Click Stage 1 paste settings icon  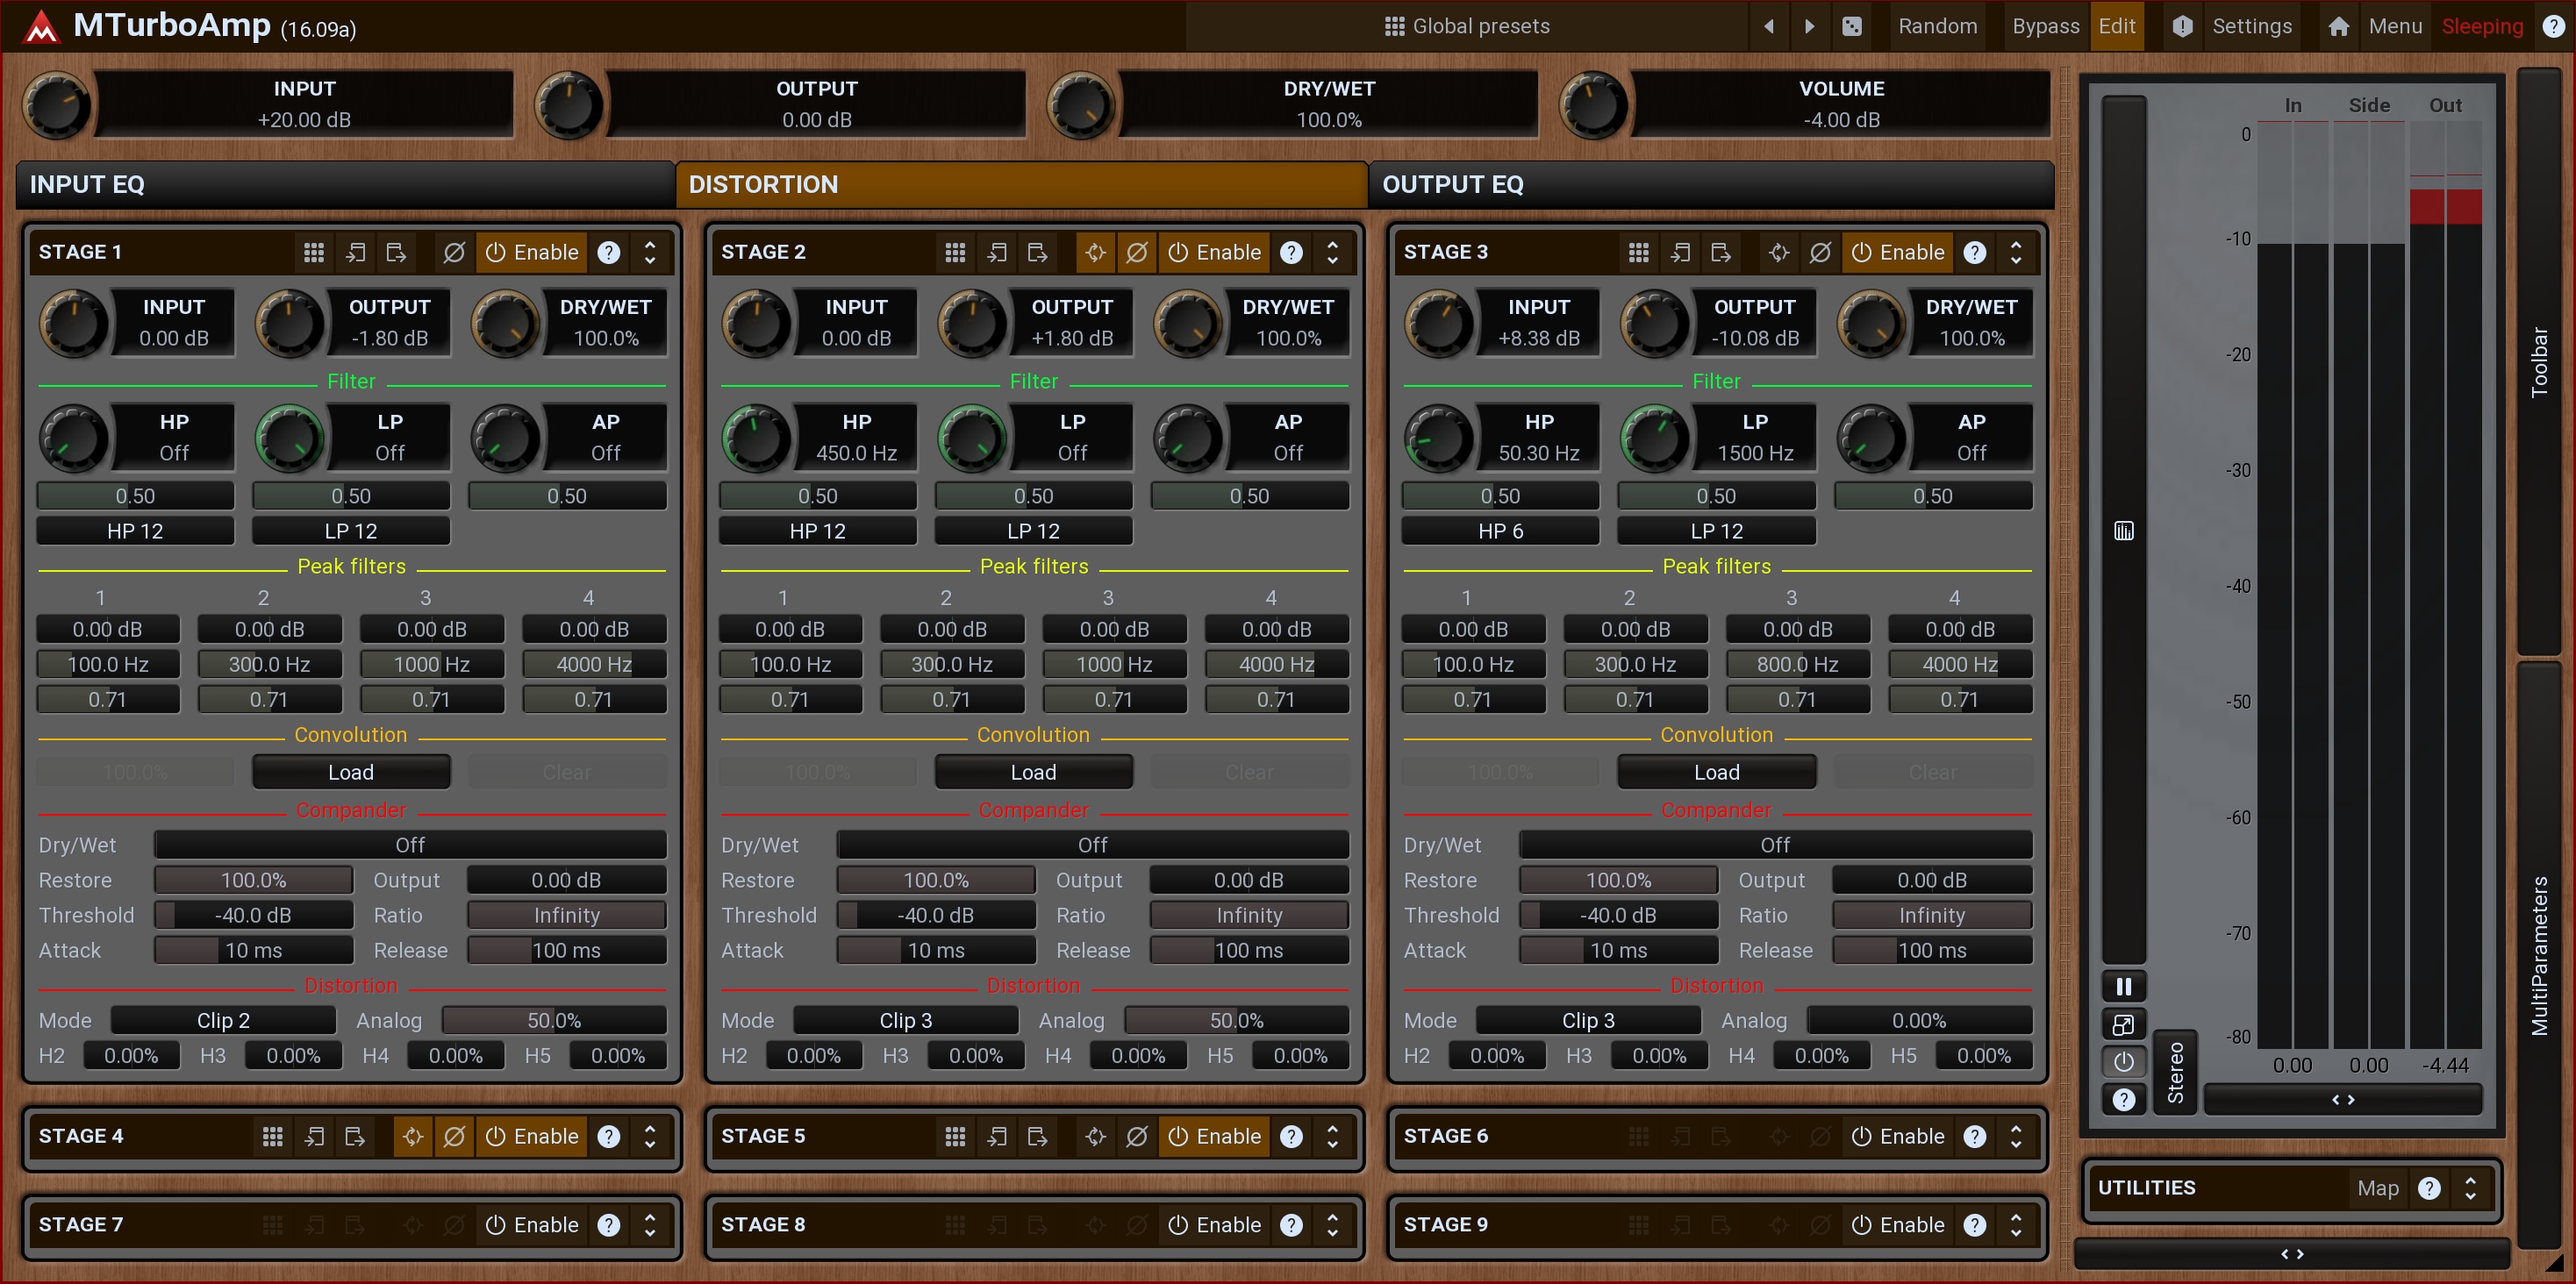(396, 253)
